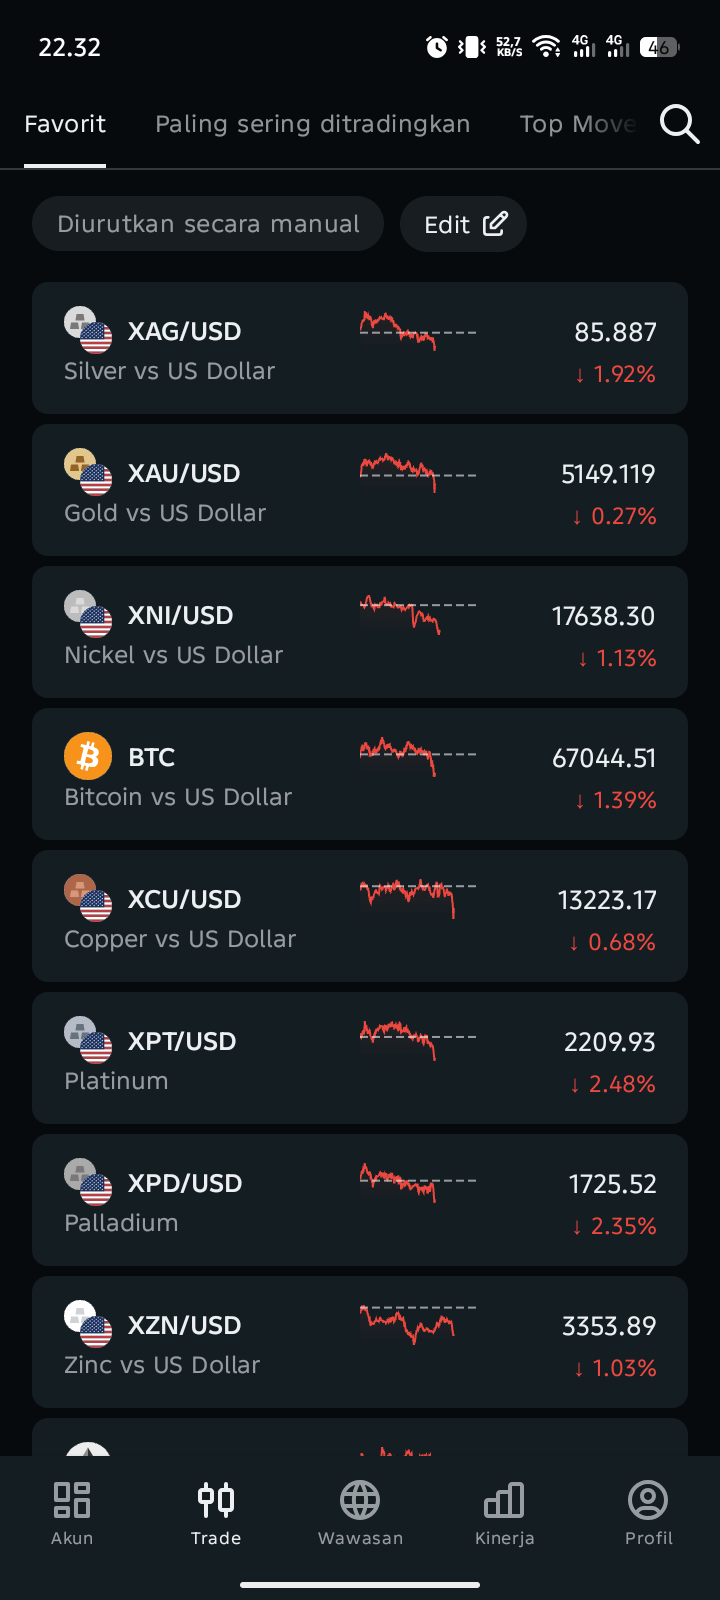Image resolution: width=720 pixels, height=1600 pixels.
Task: Open the search magnifier icon
Action: 679,125
